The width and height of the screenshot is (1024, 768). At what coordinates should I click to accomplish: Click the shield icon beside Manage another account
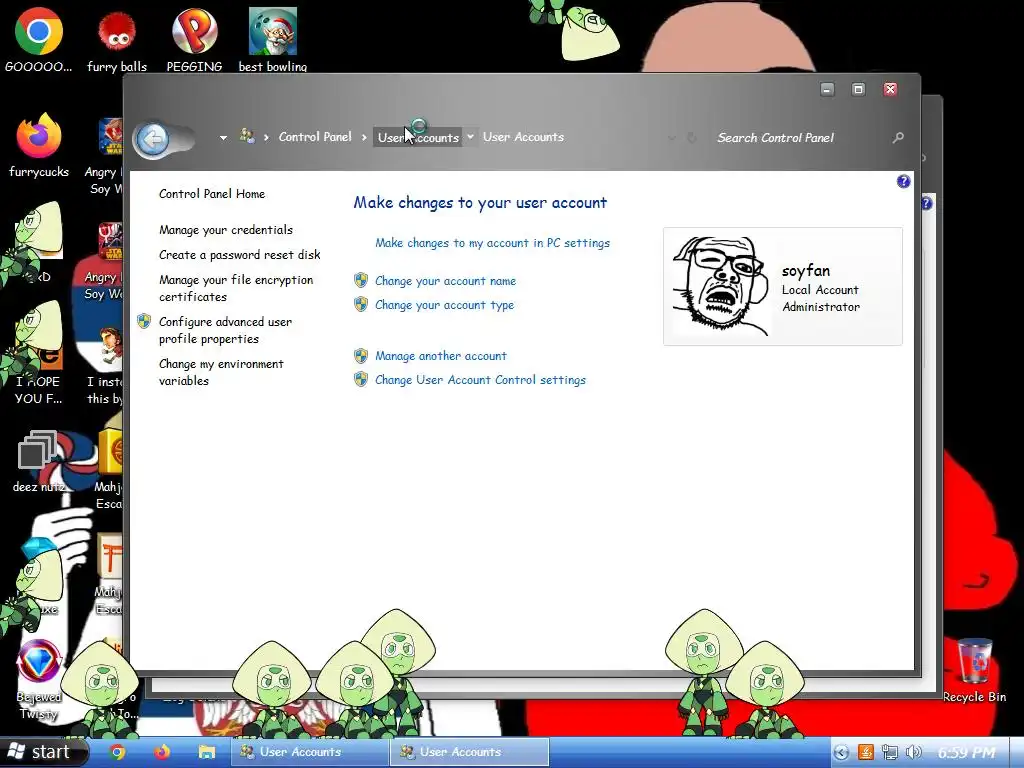click(360, 355)
